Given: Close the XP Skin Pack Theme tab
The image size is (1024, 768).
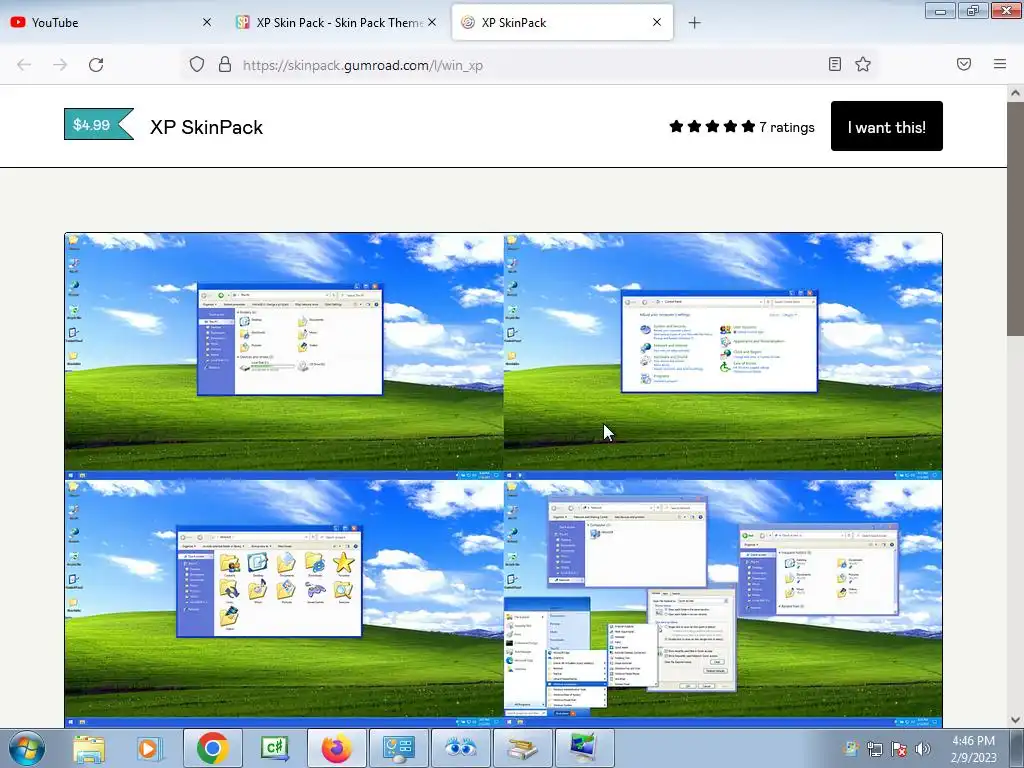Looking at the screenshot, I should coord(432,22).
